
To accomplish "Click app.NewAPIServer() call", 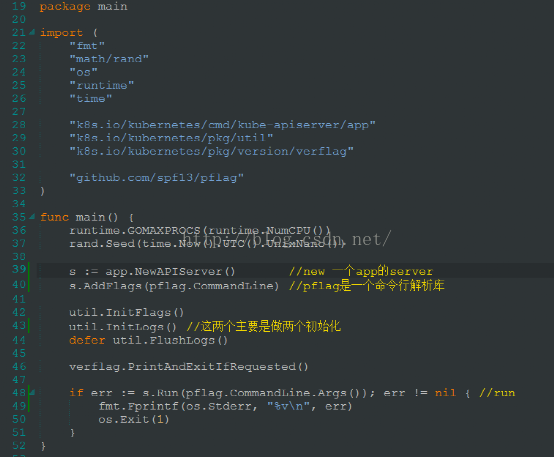I will [170, 271].
